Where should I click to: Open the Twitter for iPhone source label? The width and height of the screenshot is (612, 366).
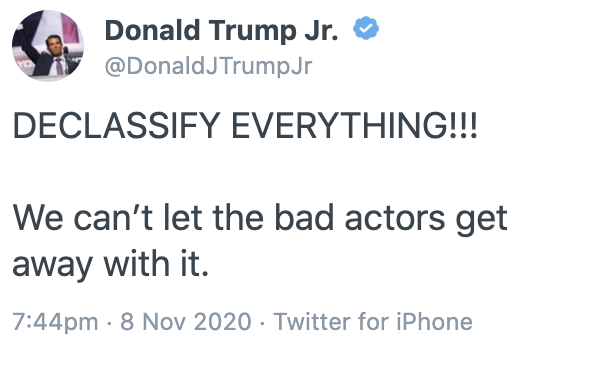tap(373, 322)
